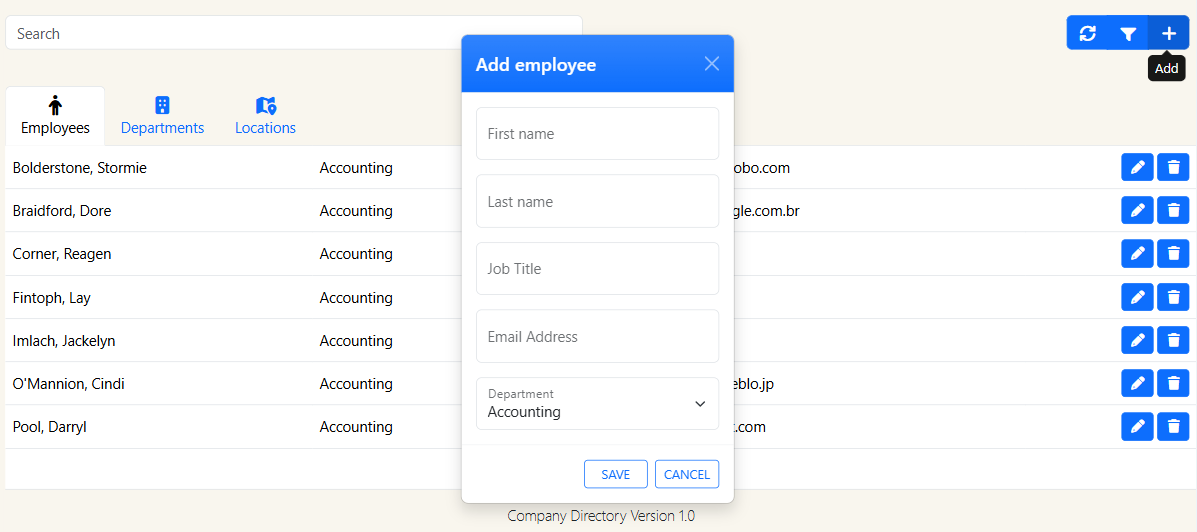This screenshot has height=532, width=1197.
Task: Click the pencil icon for Corner, Reagen
Action: pyautogui.click(x=1137, y=254)
